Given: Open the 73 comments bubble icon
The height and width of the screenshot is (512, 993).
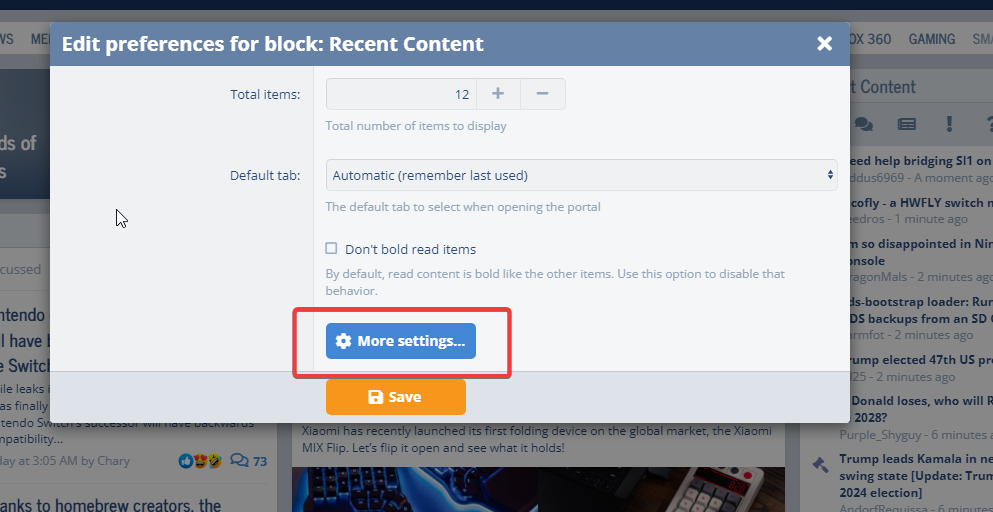Looking at the screenshot, I should (239, 461).
